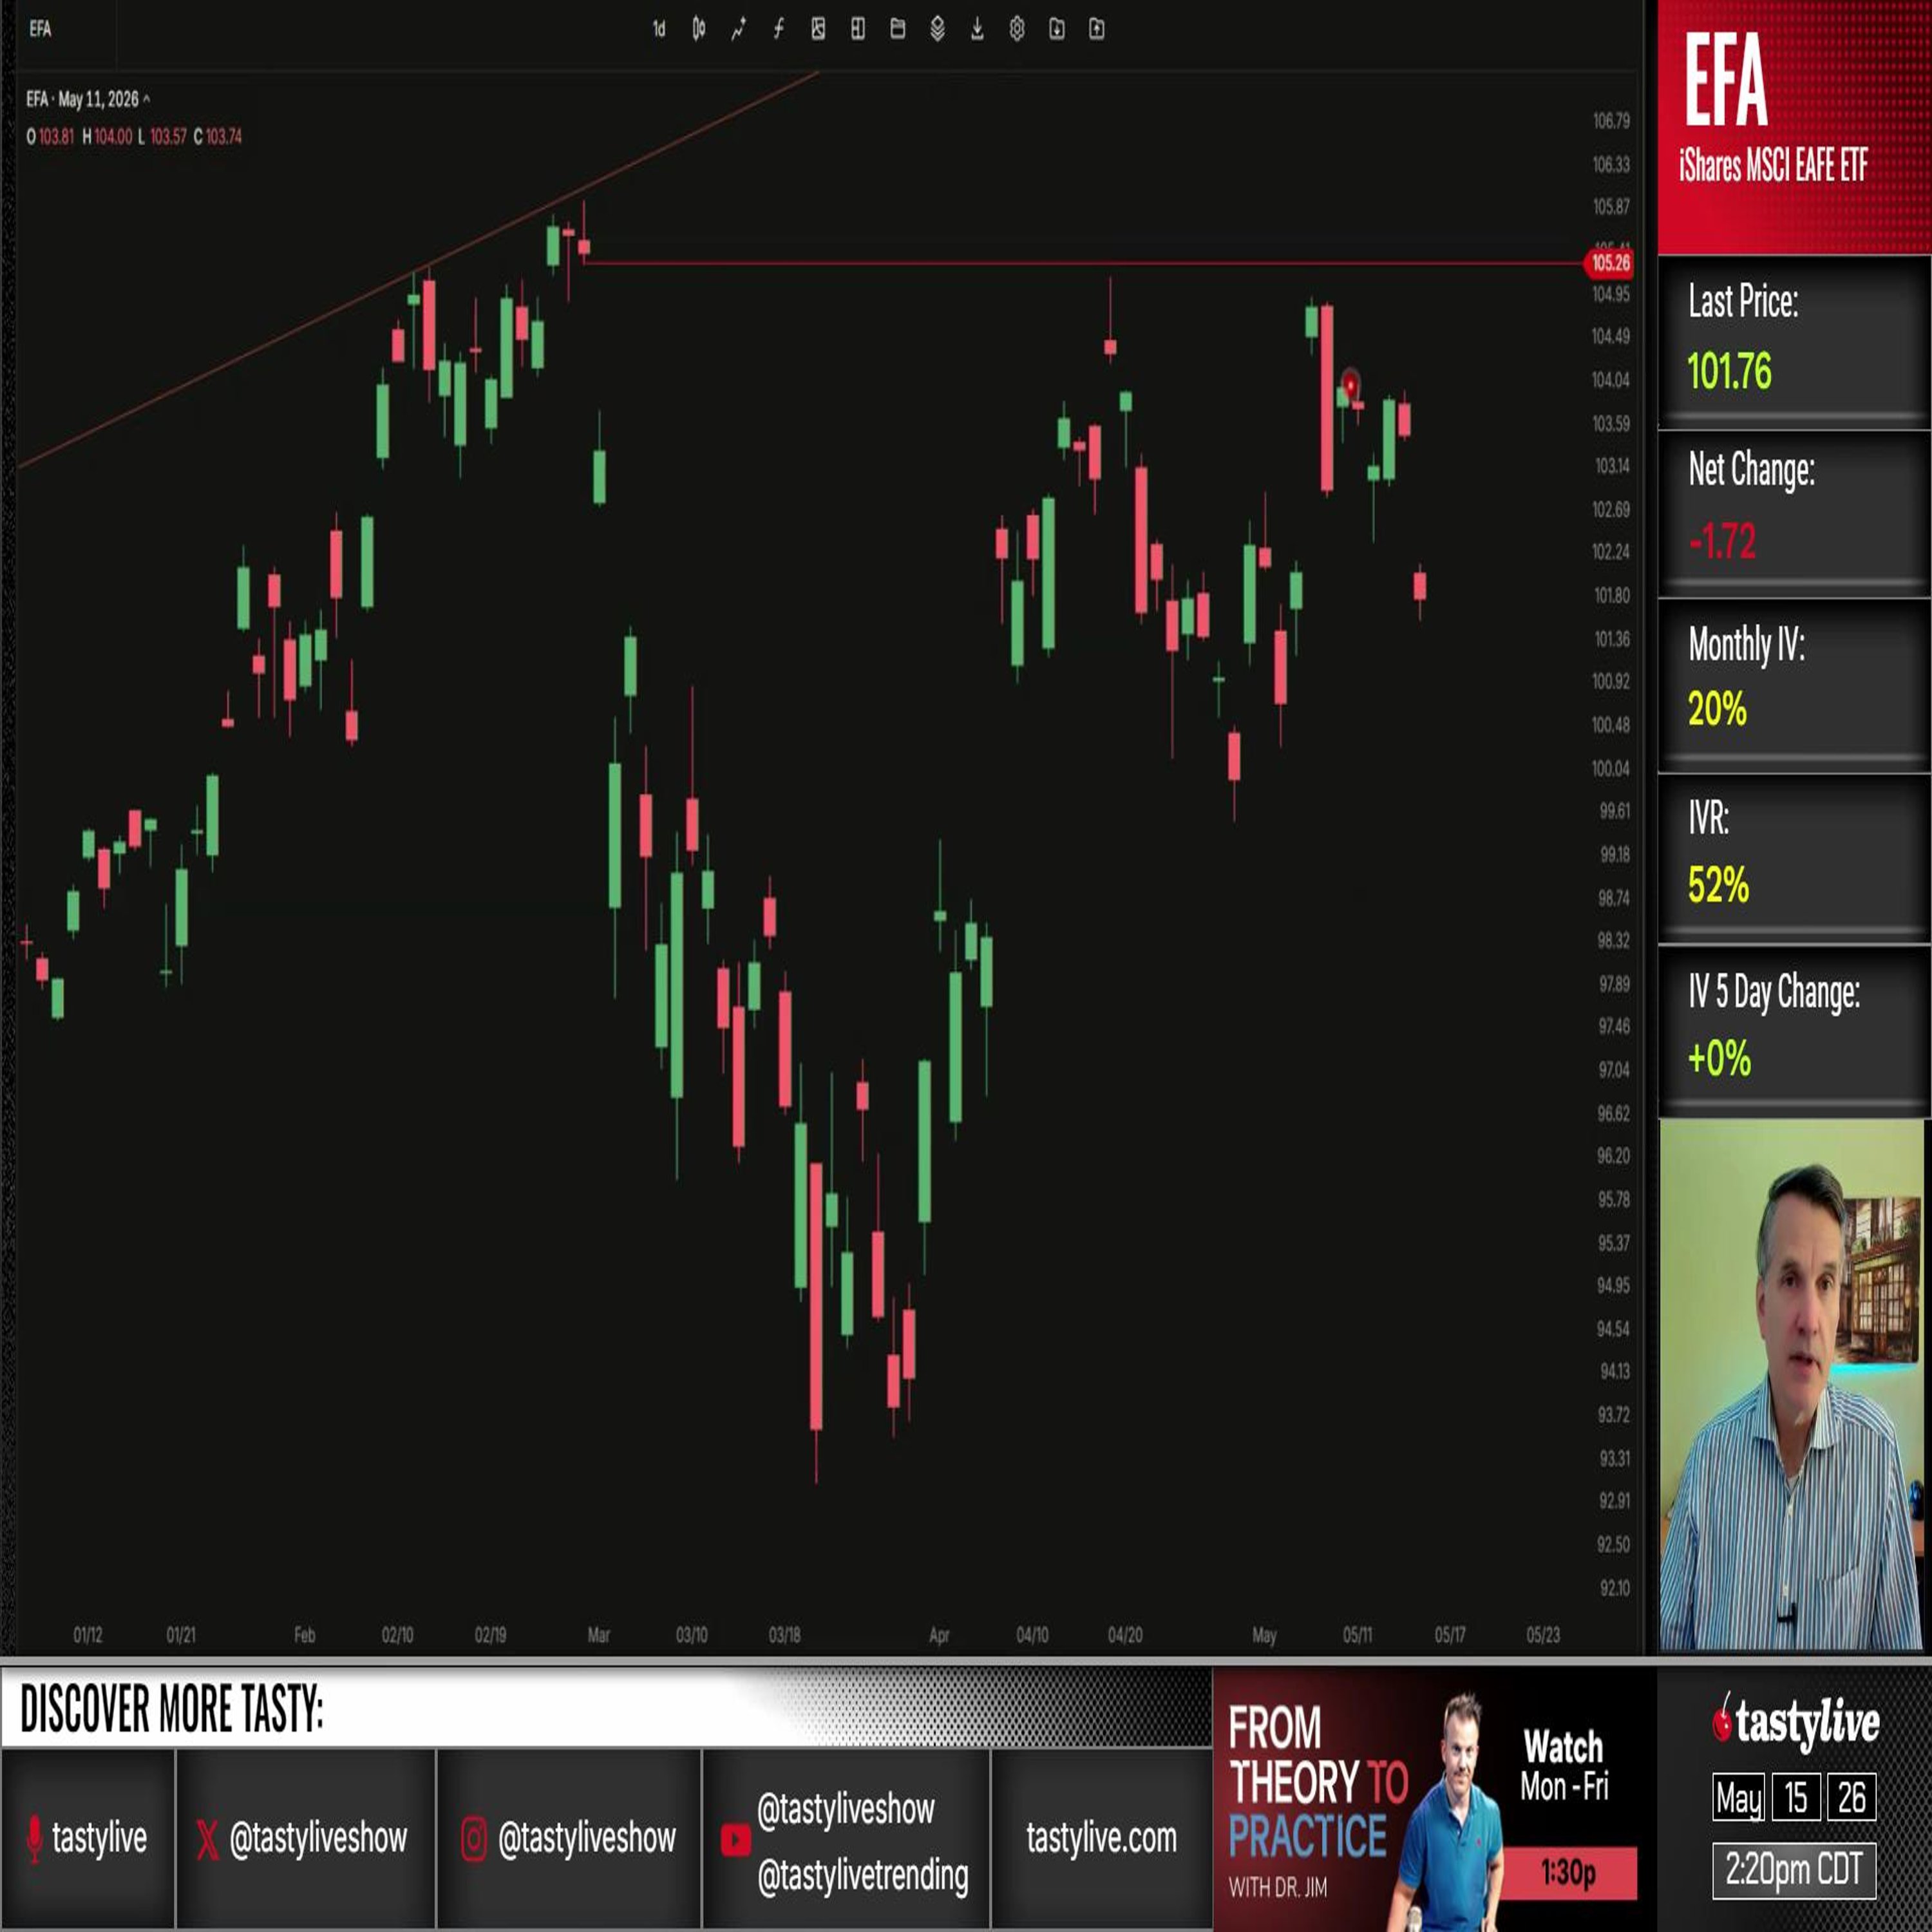Image resolution: width=1932 pixels, height=1932 pixels.
Task: Click the Monthly IV value 20%
Action: tap(1717, 709)
